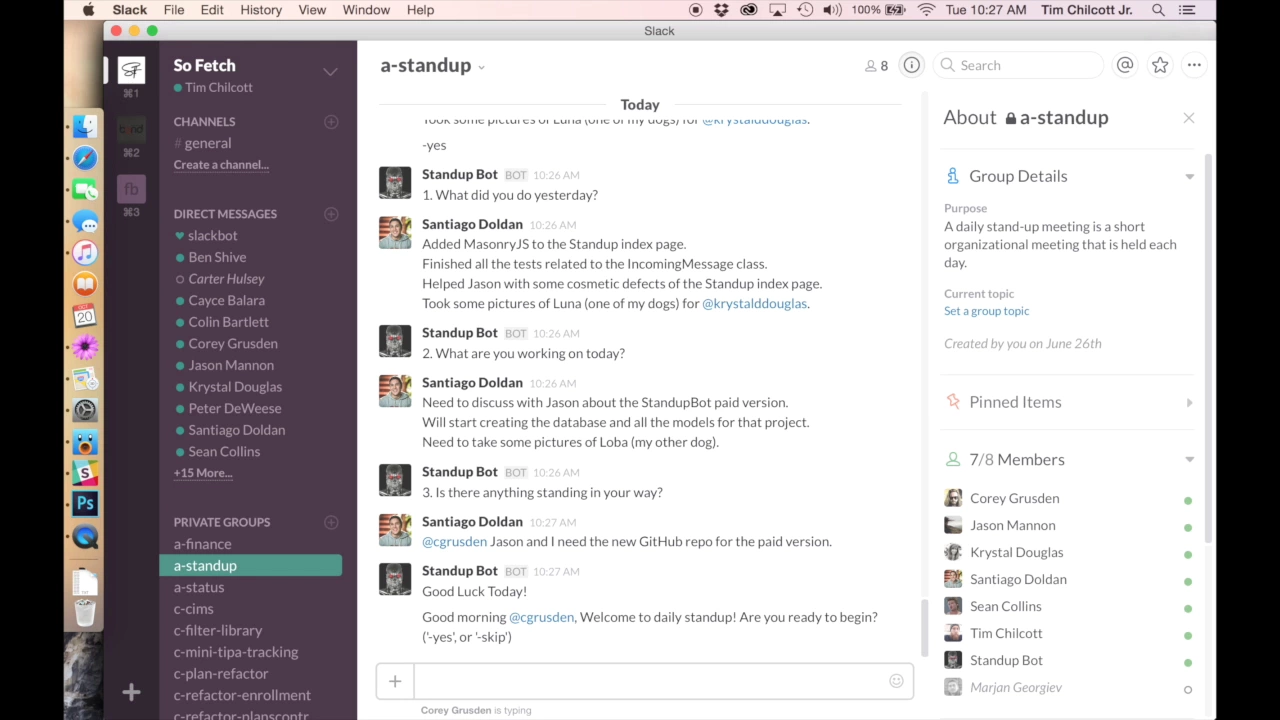Open the emoji picker smiley icon
The image size is (1280, 720).
(896, 681)
